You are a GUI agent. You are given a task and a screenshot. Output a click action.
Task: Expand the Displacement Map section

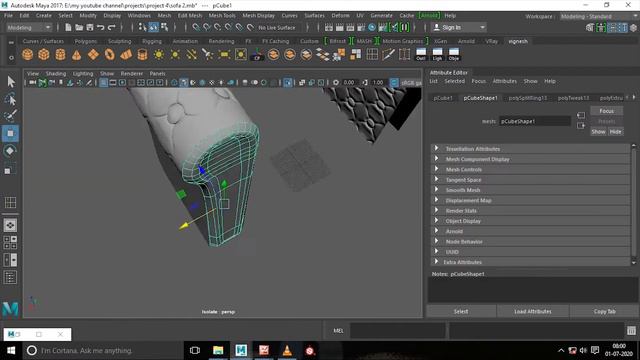click(x=531, y=200)
